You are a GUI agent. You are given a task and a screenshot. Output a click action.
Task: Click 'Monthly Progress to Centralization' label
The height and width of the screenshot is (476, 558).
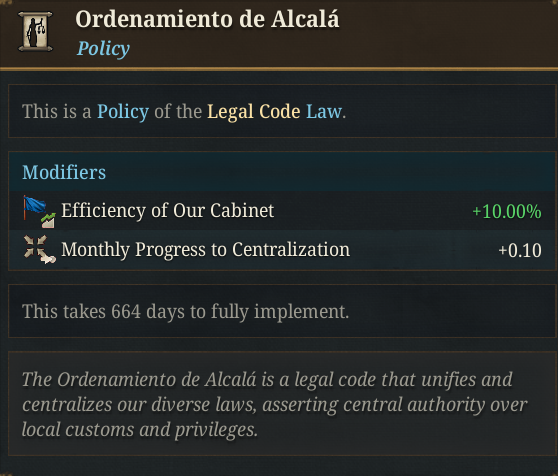(206, 249)
